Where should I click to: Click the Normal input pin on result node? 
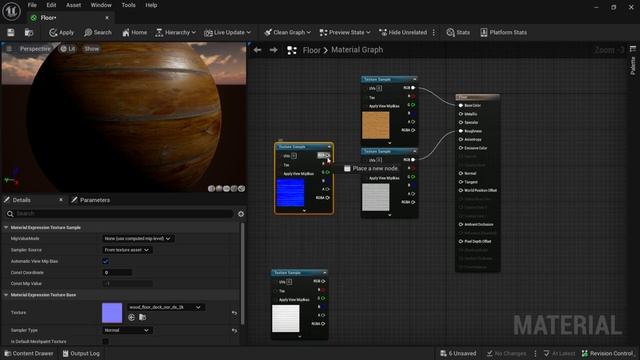461,173
